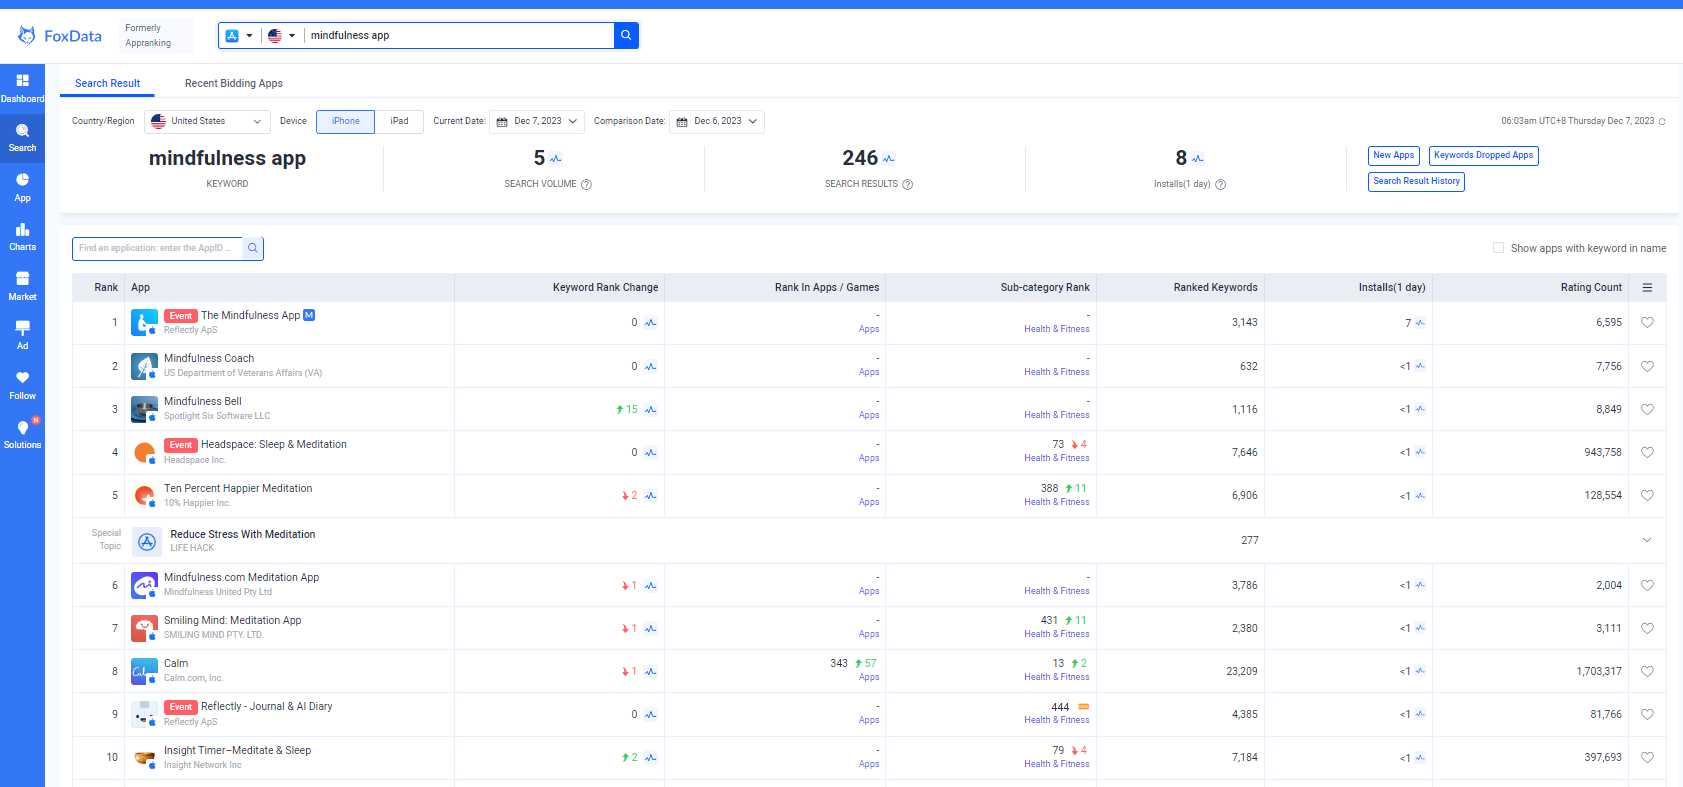The height and width of the screenshot is (787, 1683).
Task: Click the Smiling Mind app icon
Action: click(x=144, y=628)
